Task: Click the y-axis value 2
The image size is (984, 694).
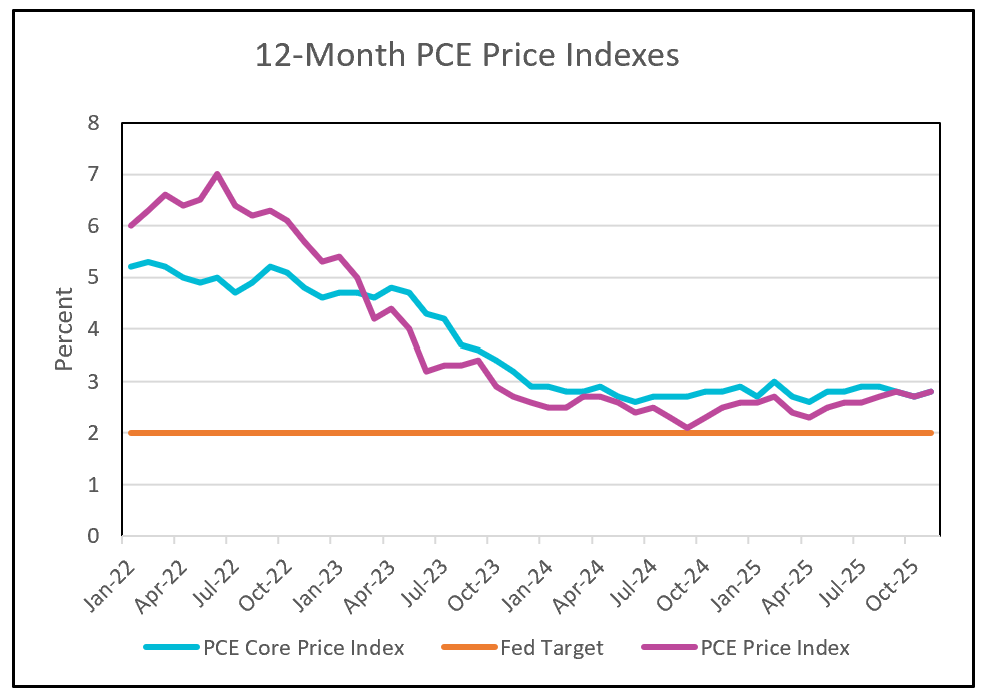Action: tap(95, 433)
